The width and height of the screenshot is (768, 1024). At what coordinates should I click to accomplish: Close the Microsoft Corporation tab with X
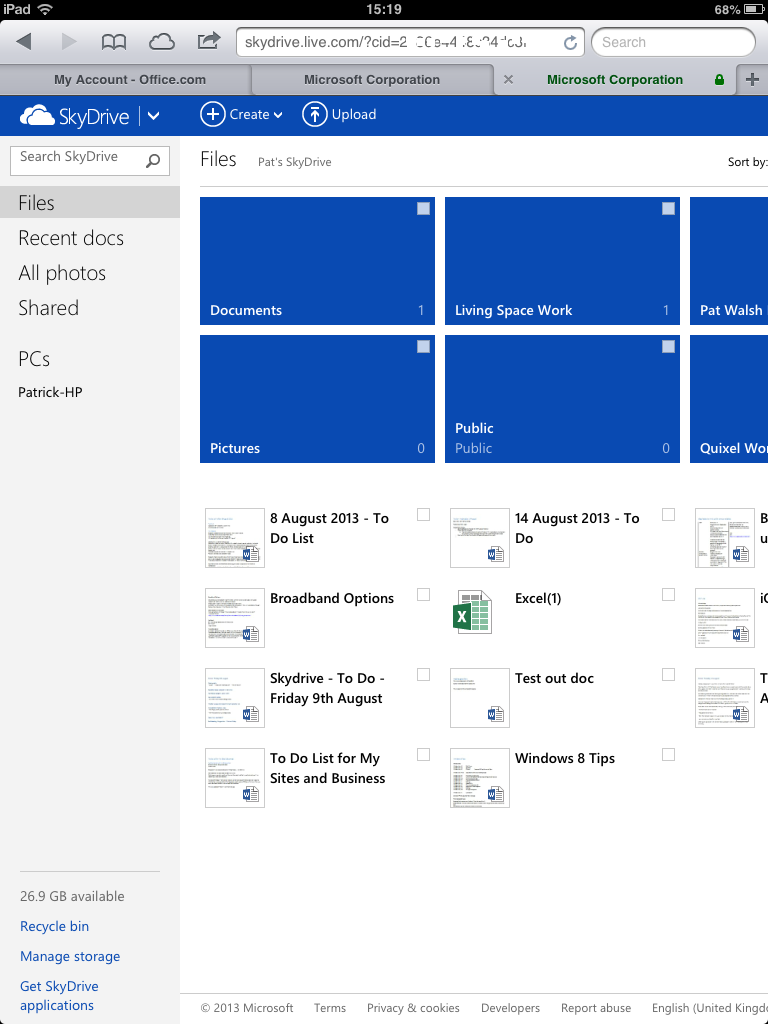coord(508,80)
